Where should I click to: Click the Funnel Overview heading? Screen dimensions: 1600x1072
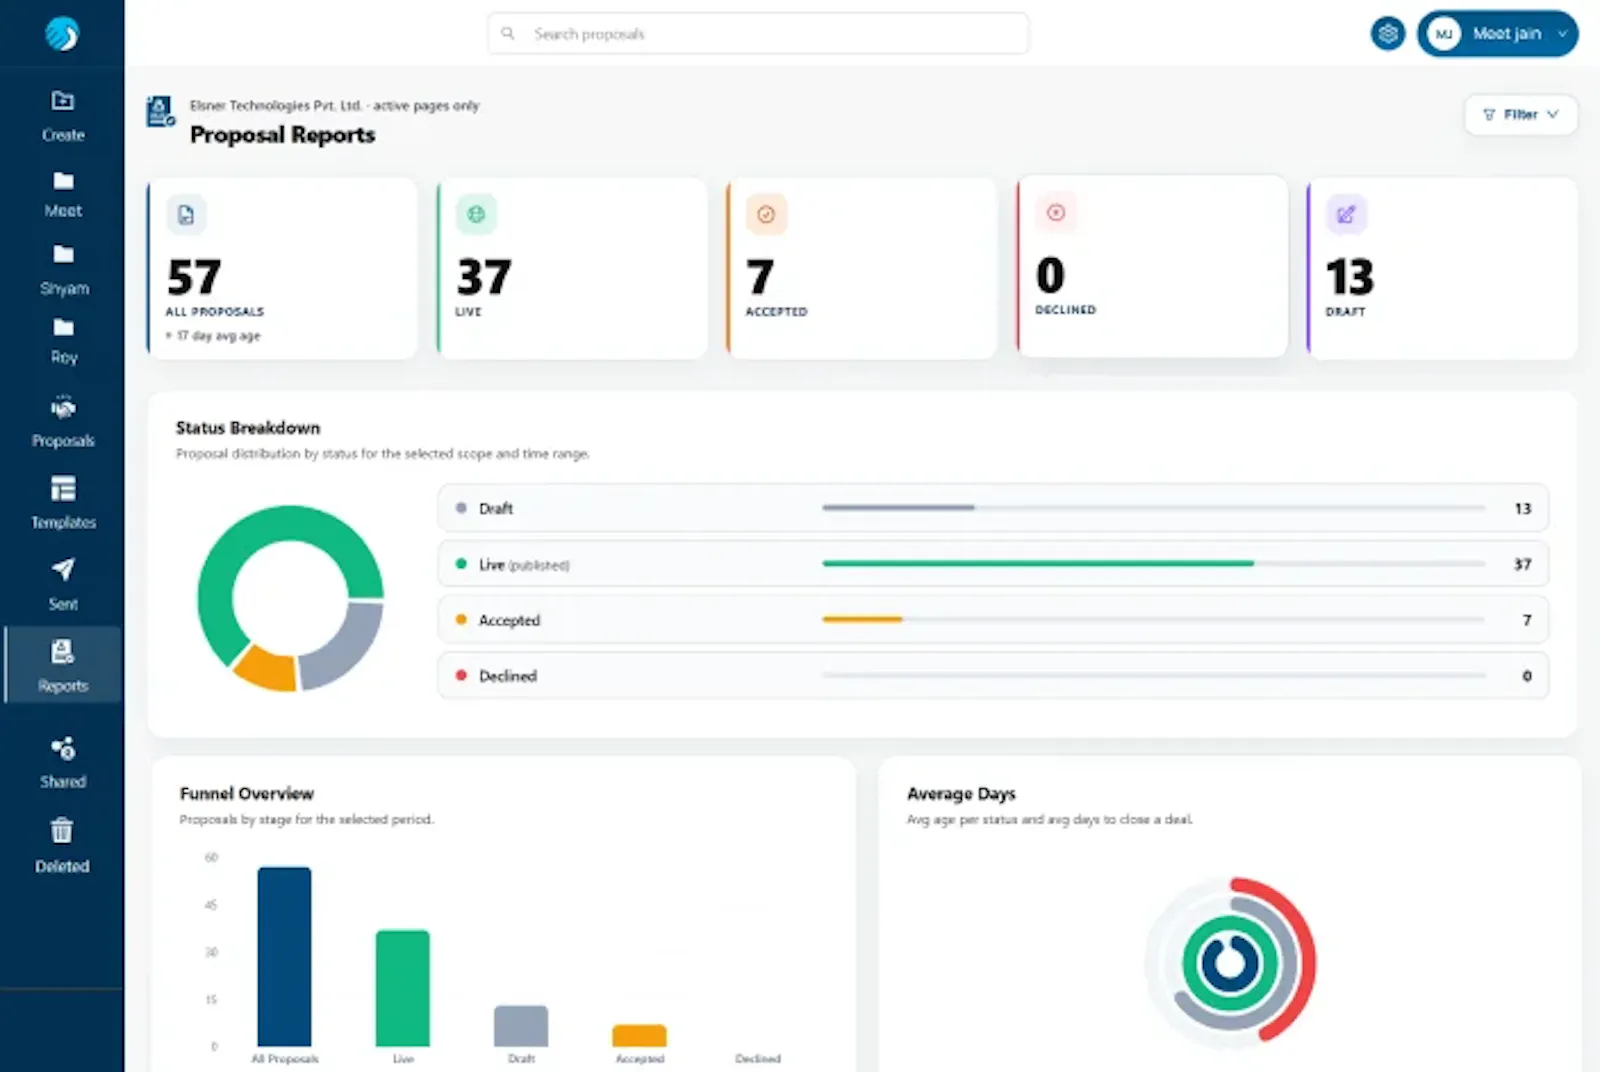[246, 794]
